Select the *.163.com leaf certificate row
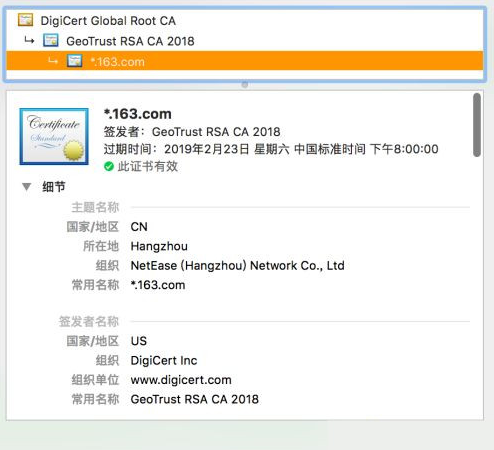The width and height of the screenshot is (494, 450). click(245, 61)
